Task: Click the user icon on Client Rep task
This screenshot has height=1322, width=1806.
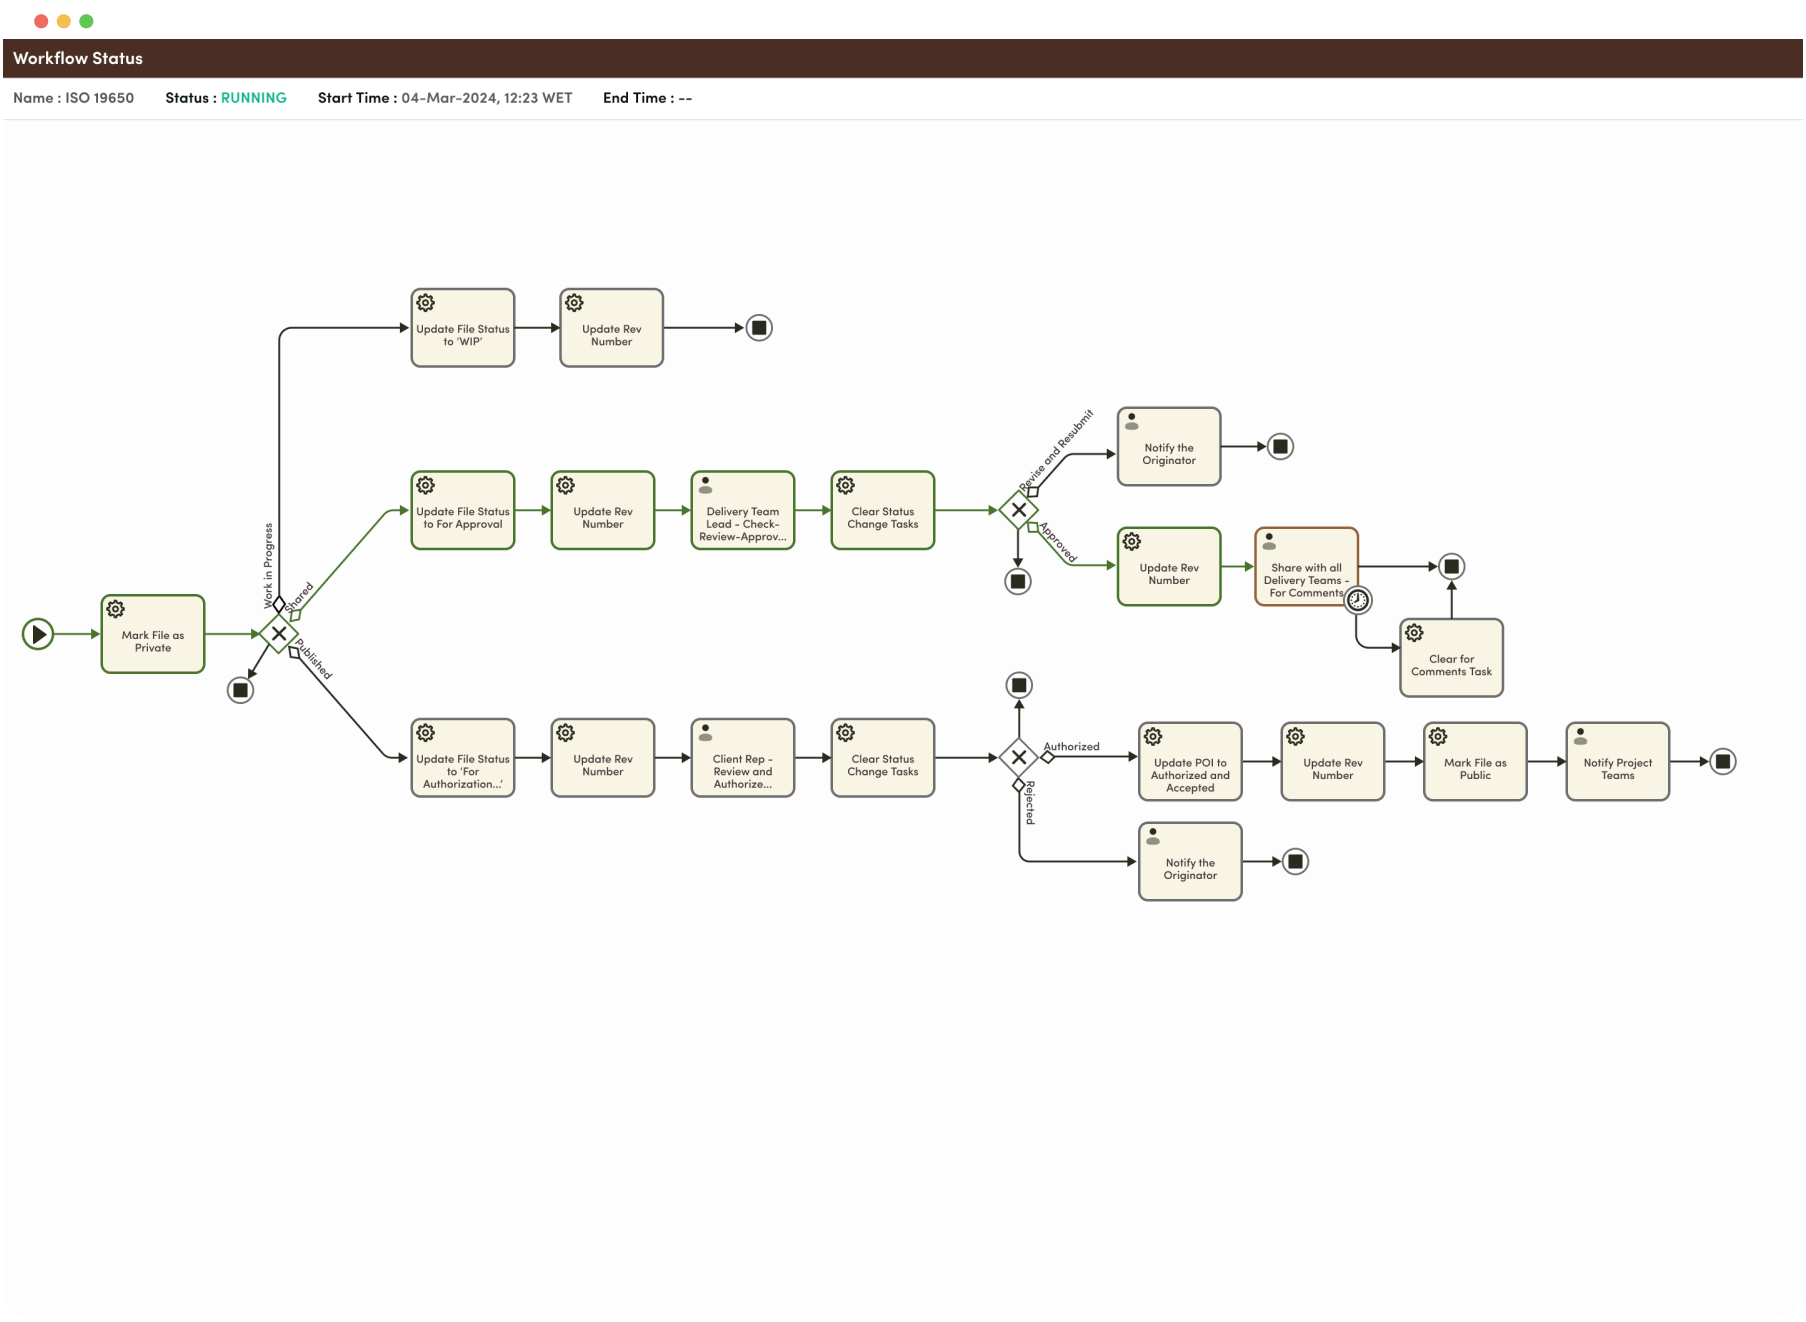Action: click(706, 733)
